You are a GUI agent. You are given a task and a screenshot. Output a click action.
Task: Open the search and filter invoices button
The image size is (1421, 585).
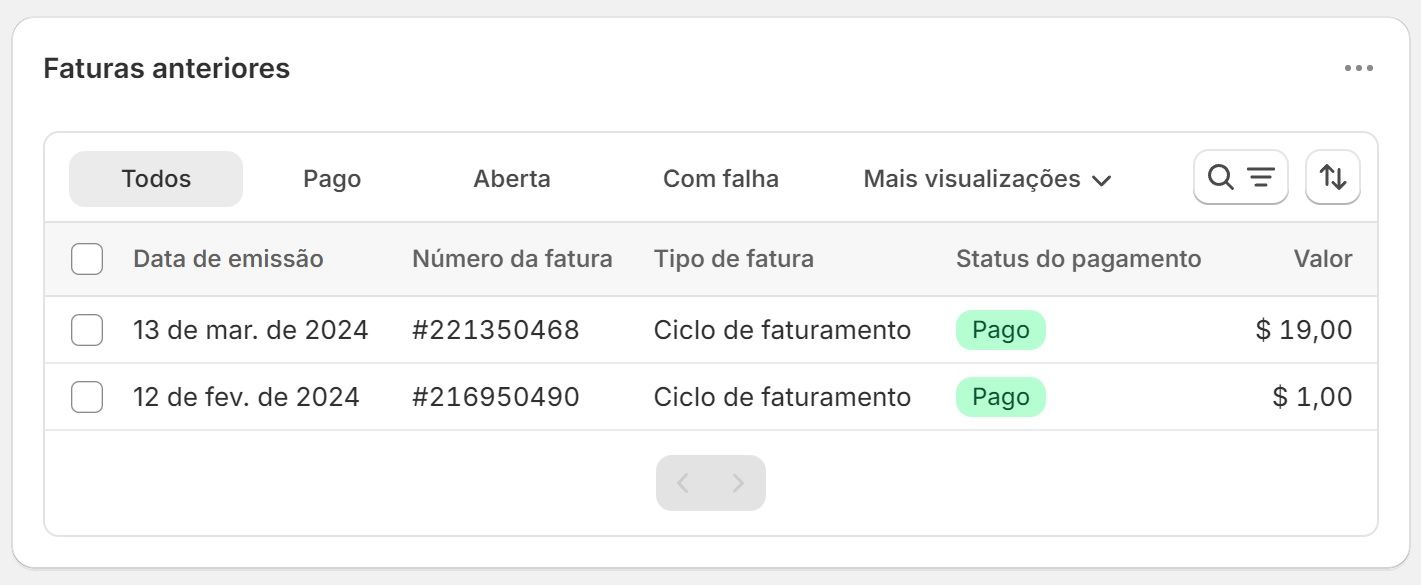1240,178
